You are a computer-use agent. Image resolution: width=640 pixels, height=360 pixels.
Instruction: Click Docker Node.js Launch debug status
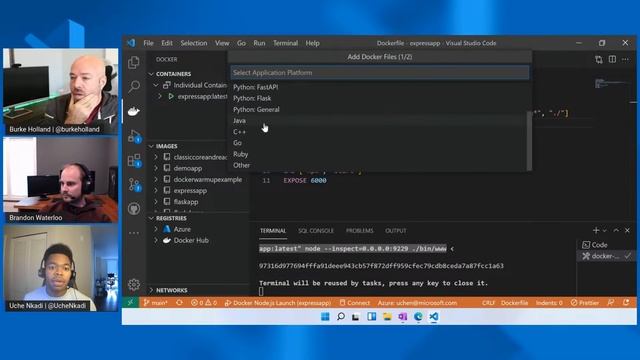point(278,303)
